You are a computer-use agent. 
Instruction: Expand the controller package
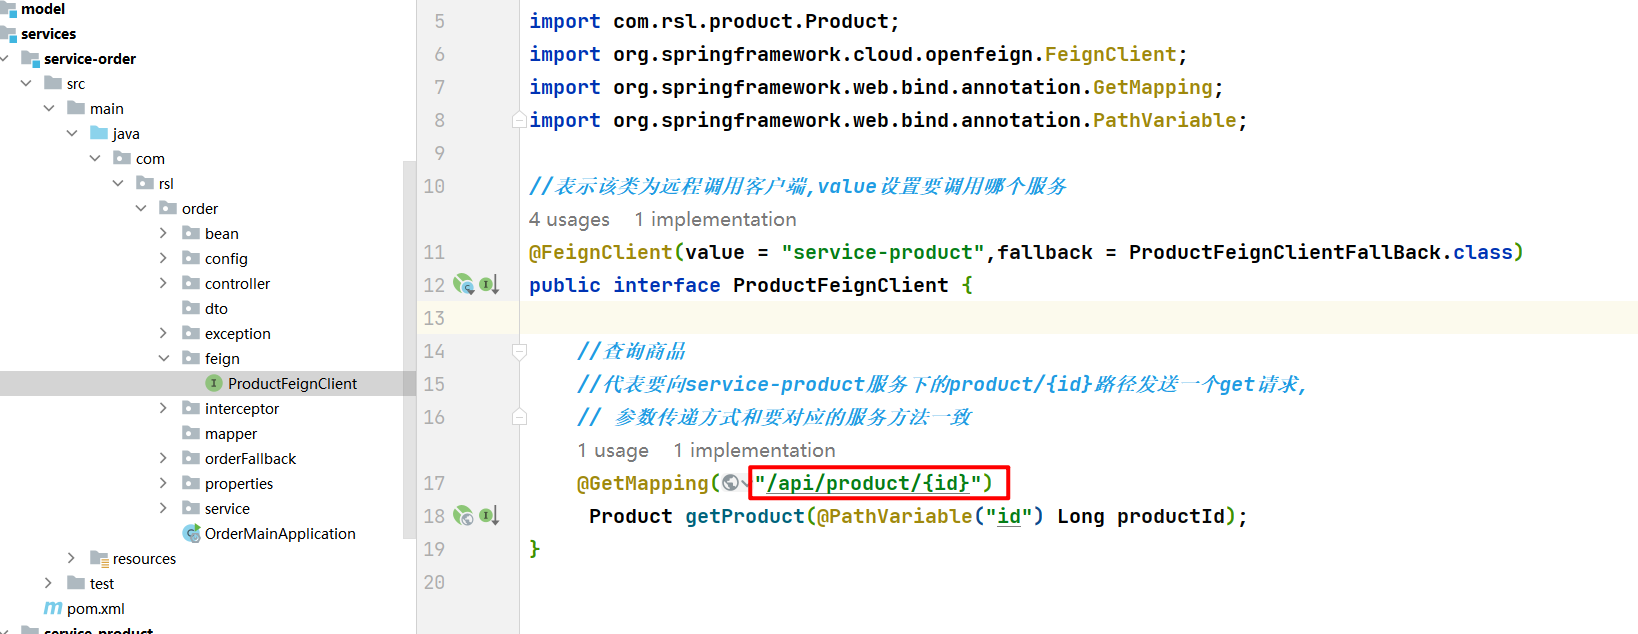click(x=163, y=283)
